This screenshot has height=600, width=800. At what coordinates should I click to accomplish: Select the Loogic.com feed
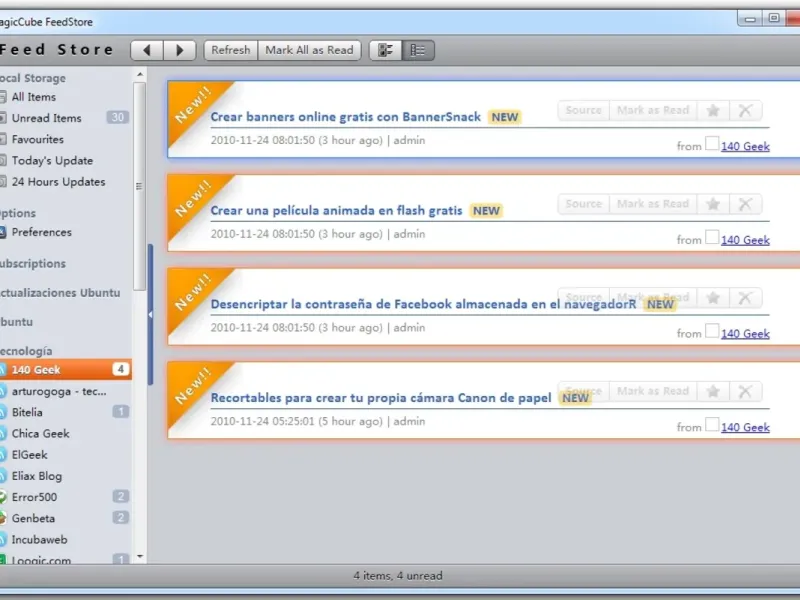click(41, 560)
